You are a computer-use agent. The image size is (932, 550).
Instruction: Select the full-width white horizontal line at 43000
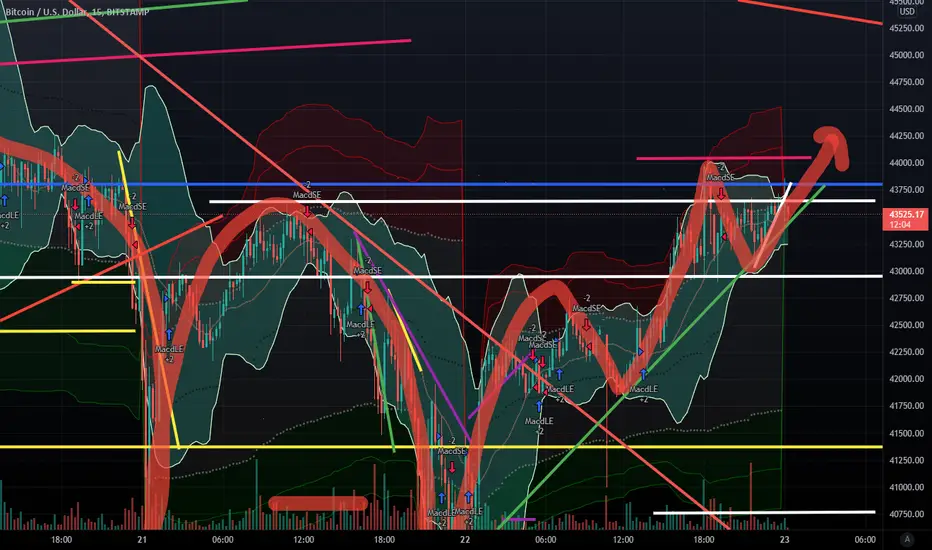tap(440, 277)
